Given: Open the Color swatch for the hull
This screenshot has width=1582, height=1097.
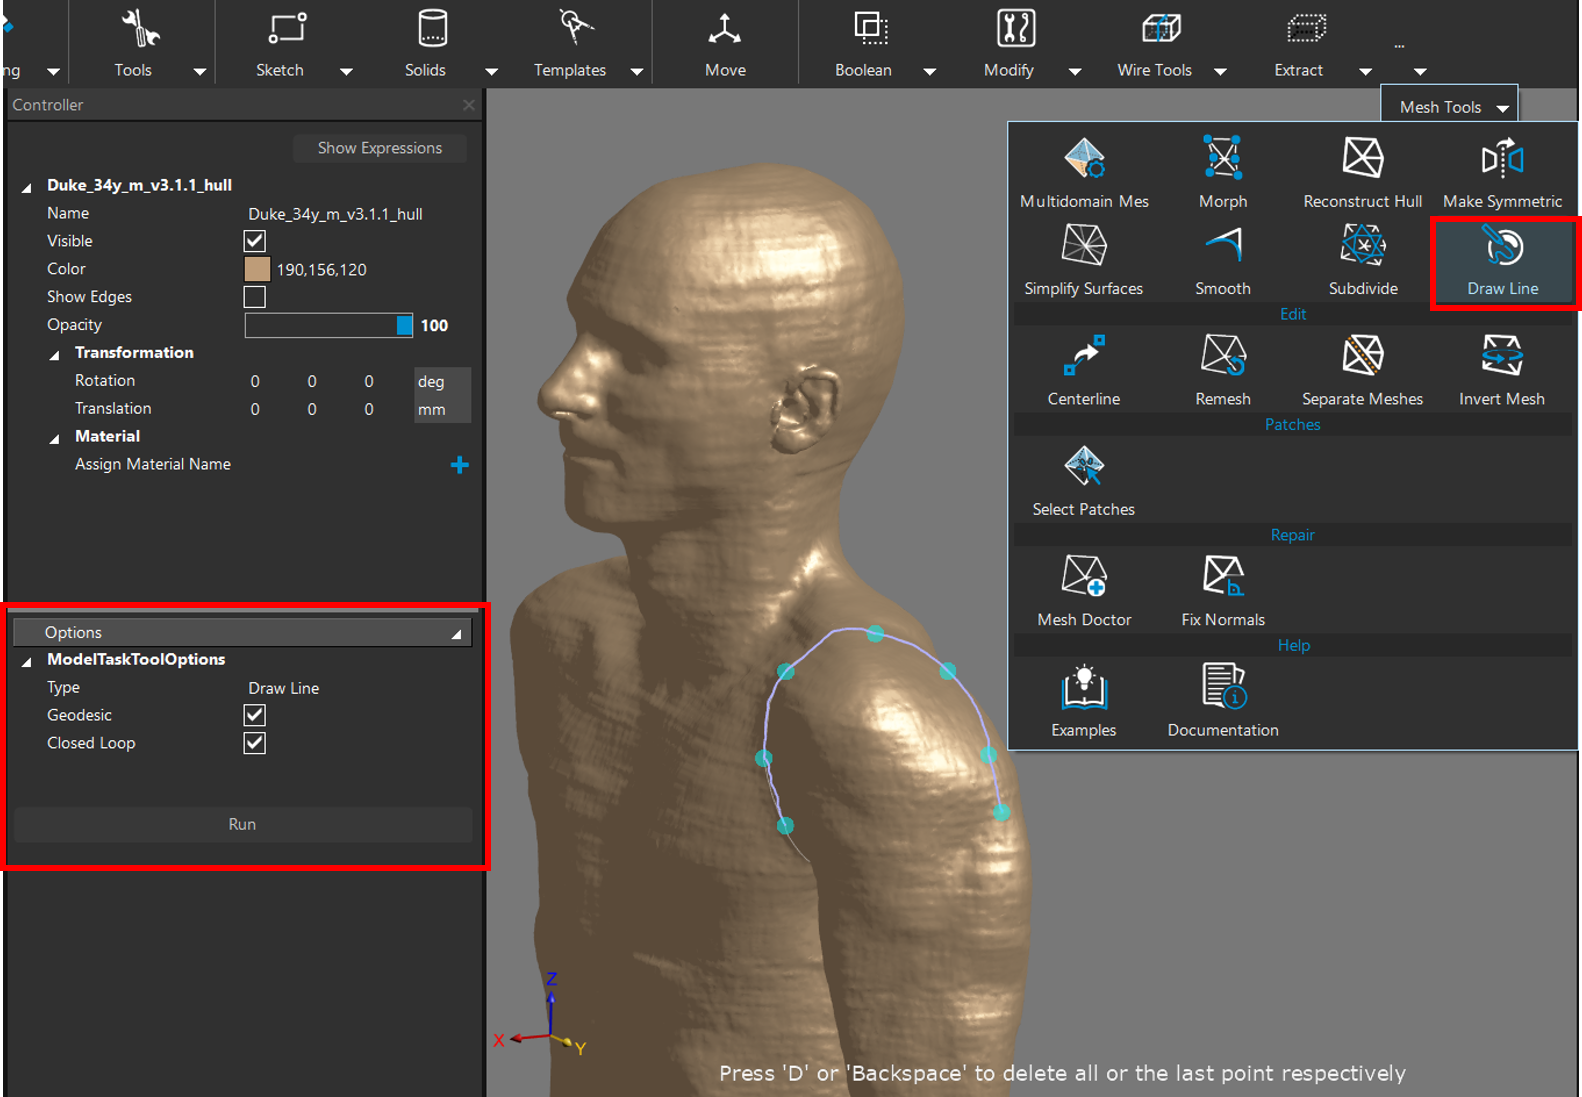Looking at the screenshot, I should (257, 269).
